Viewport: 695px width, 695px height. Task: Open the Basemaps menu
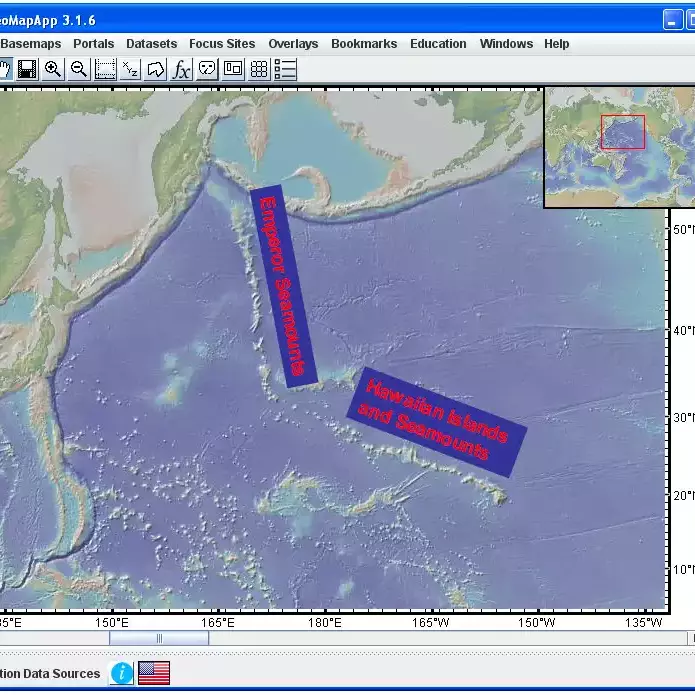31,44
